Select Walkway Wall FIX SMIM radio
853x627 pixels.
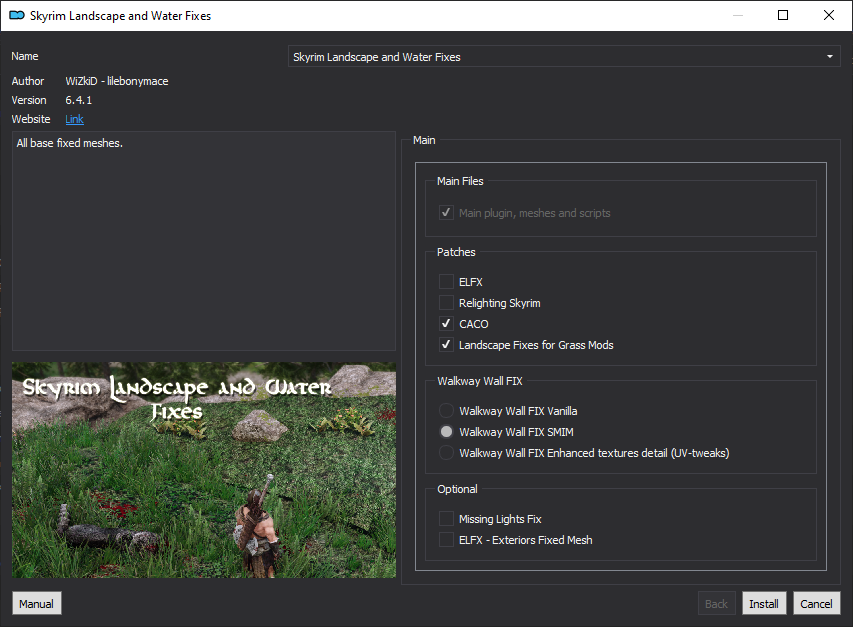click(446, 432)
